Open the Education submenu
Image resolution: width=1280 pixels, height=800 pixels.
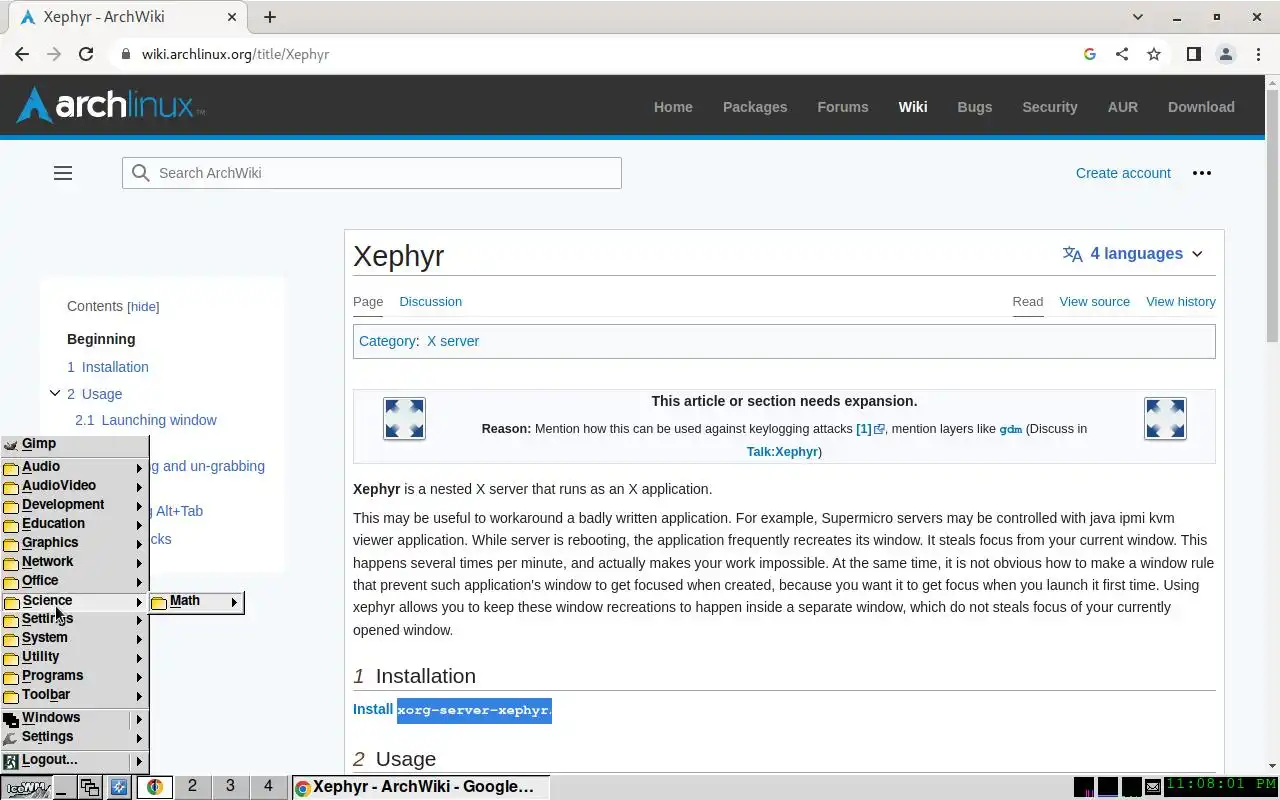(74, 524)
